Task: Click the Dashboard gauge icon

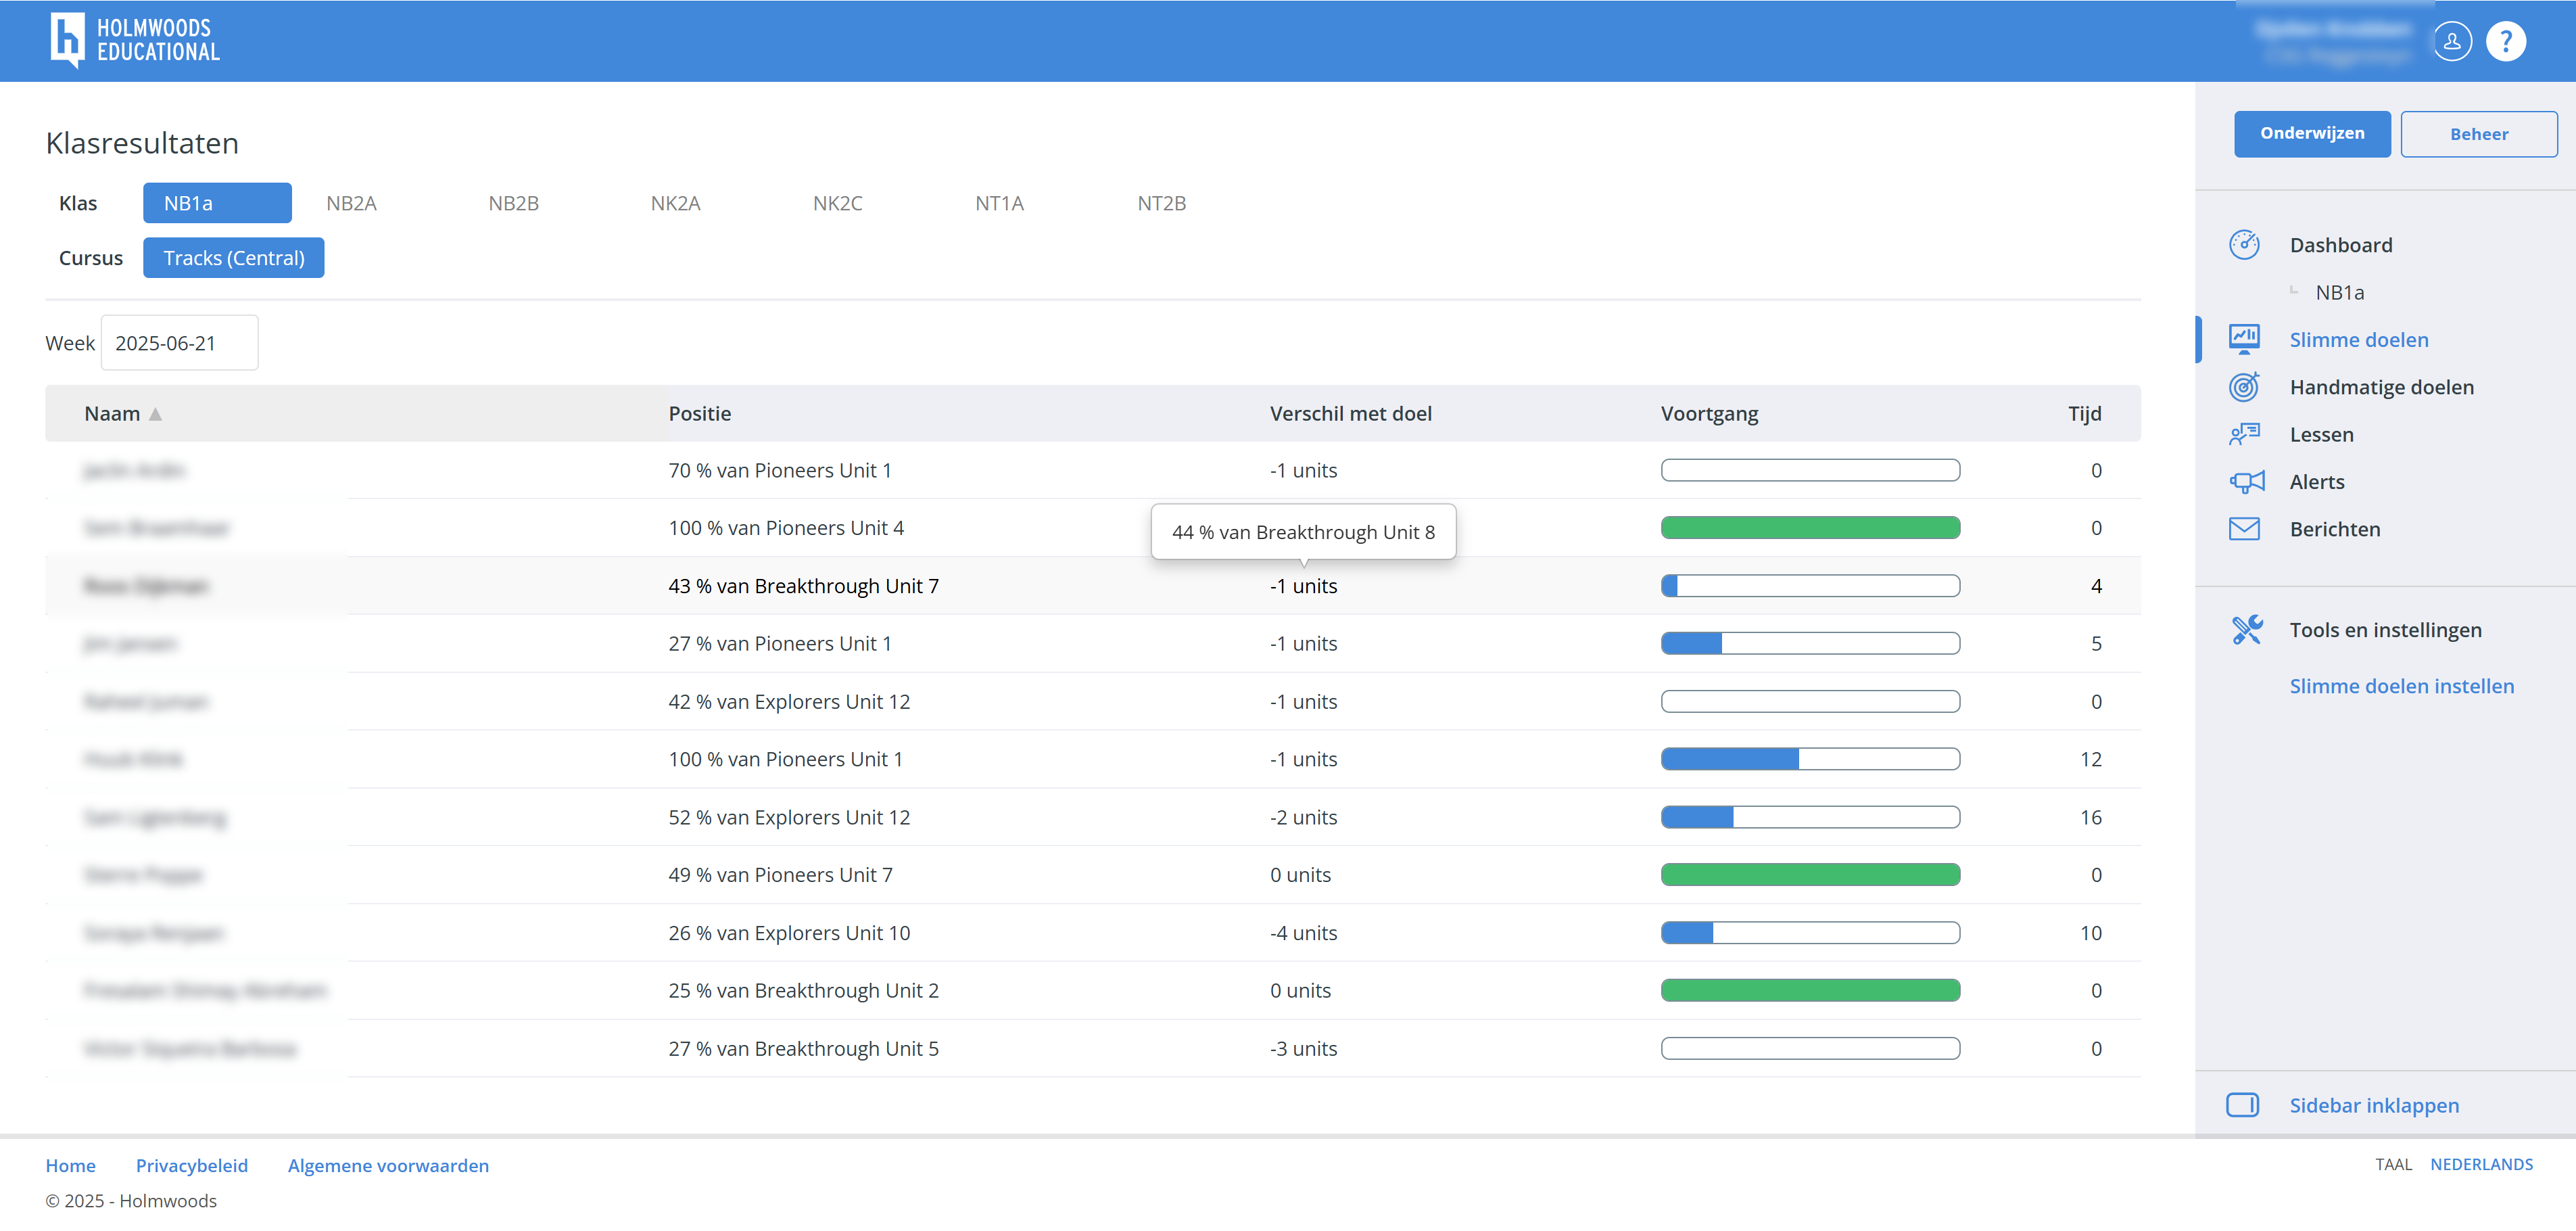Action: tap(2244, 245)
